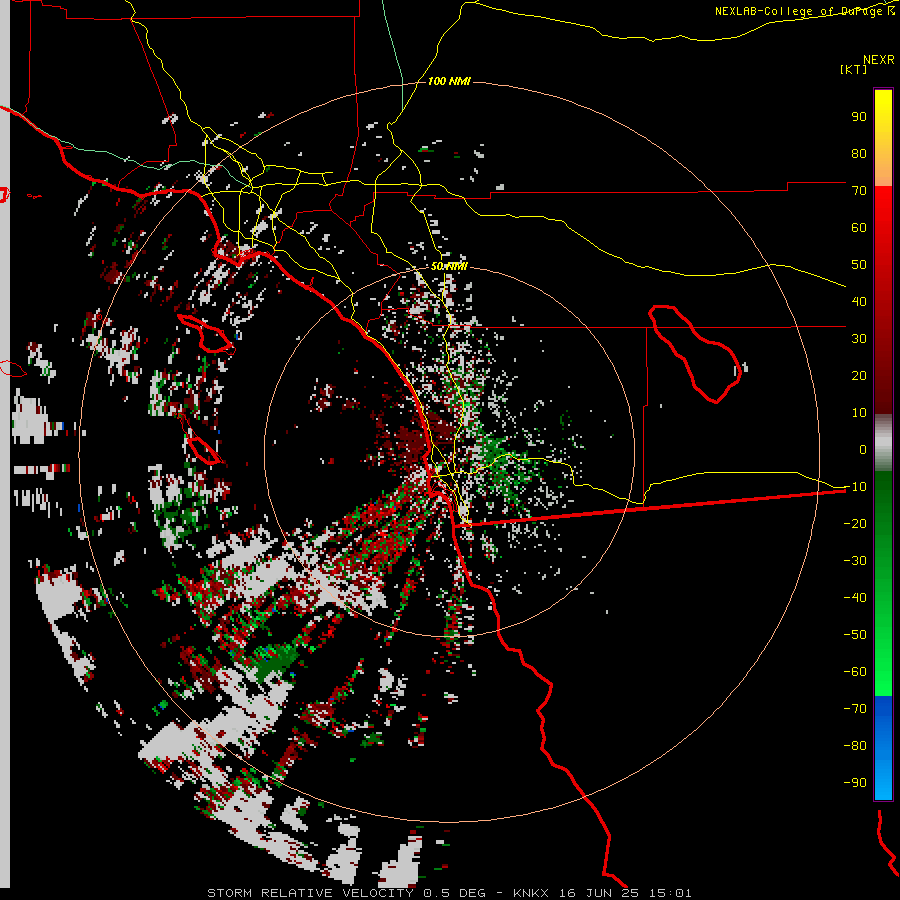Select the 30 knot scale label
The height and width of the screenshot is (900, 900).
tap(859, 339)
